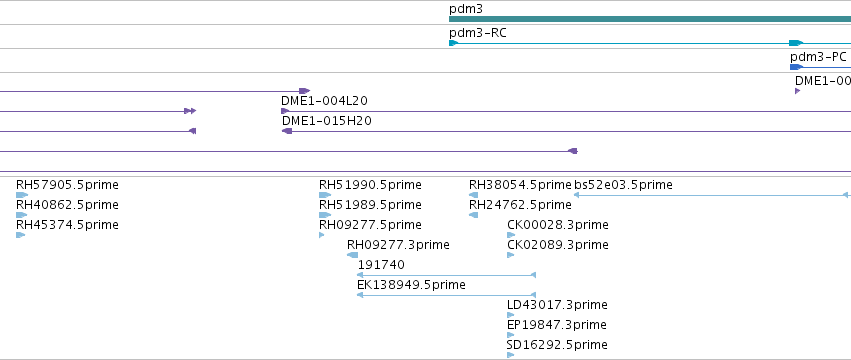Select the DME1-004L20 clone start arrow
This screenshot has width=851, height=360.
coord(285,111)
